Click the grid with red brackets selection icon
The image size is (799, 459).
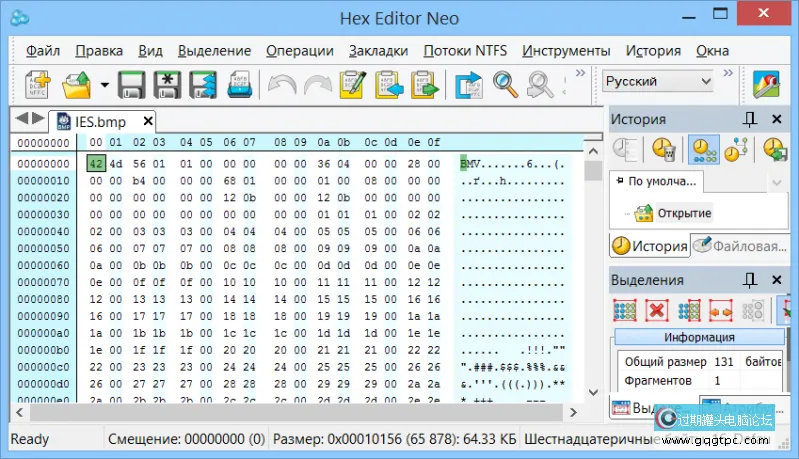click(689, 310)
